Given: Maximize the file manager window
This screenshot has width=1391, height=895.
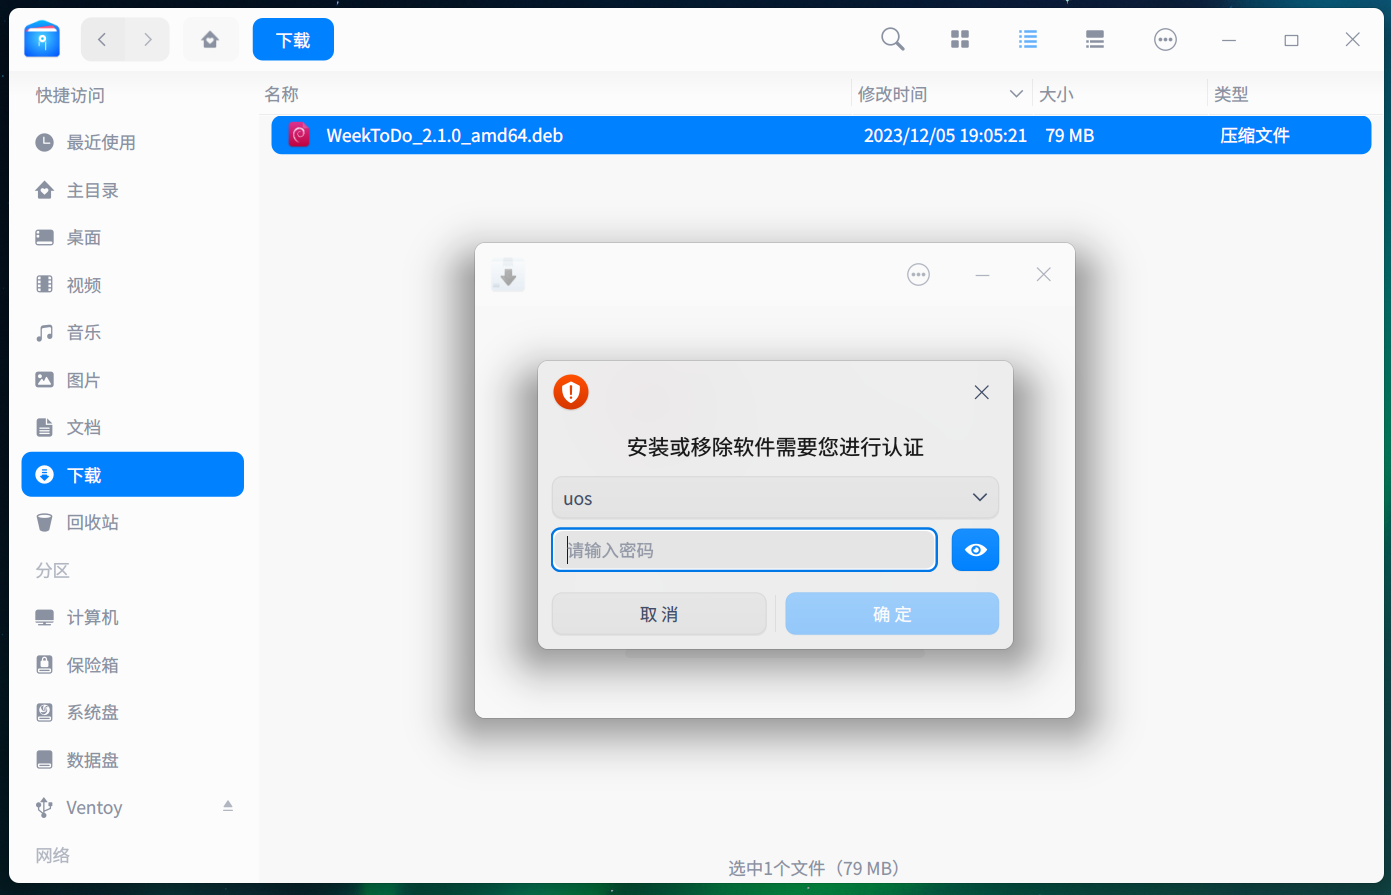Looking at the screenshot, I should (1291, 40).
